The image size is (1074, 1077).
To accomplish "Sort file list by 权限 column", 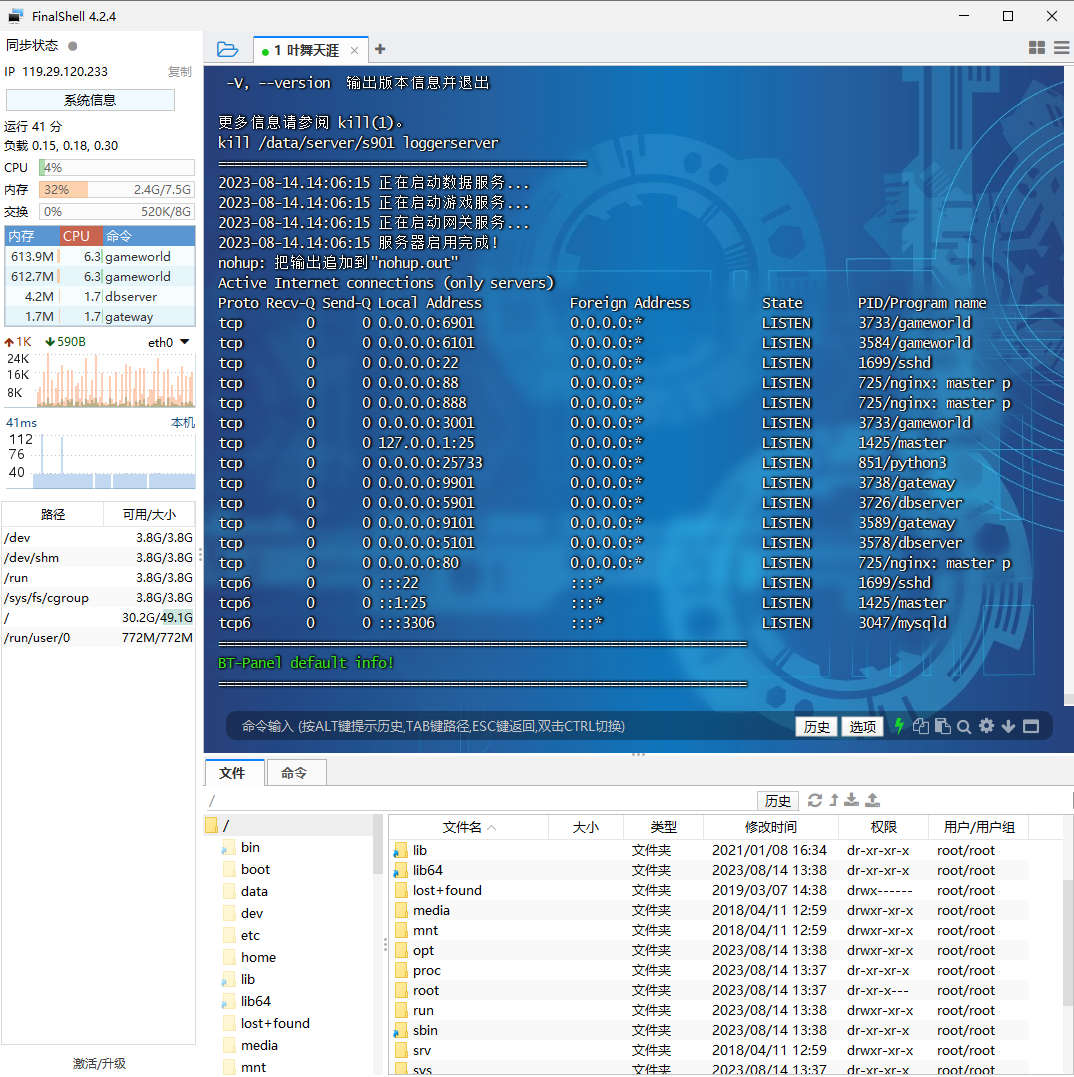I will [x=883, y=827].
